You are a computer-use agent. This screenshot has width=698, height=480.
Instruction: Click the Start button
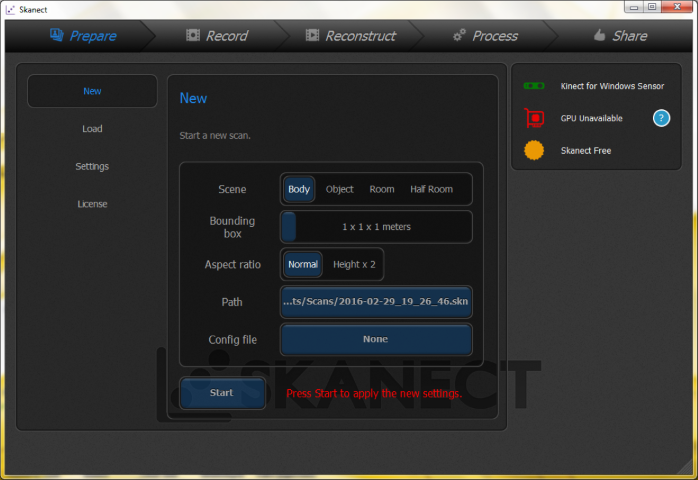tap(222, 393)
